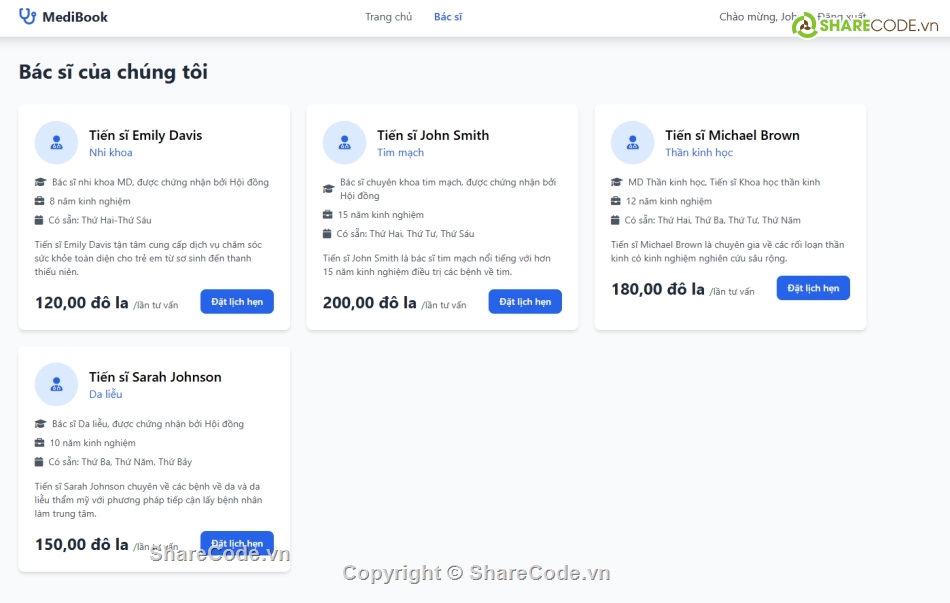Click Sarah Johnson doctor avatar icon
950x603 pixels.
56,385
